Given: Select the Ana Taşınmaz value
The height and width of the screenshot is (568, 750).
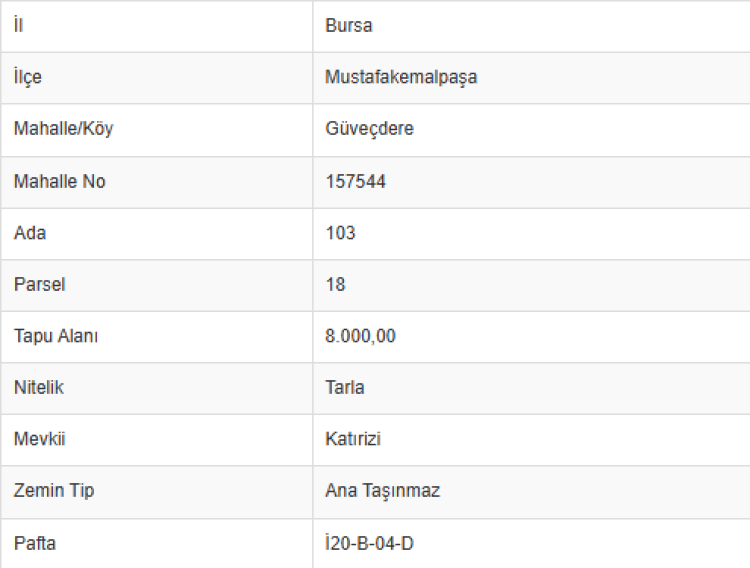Looking at the screenshot, I should pos(382,491).
